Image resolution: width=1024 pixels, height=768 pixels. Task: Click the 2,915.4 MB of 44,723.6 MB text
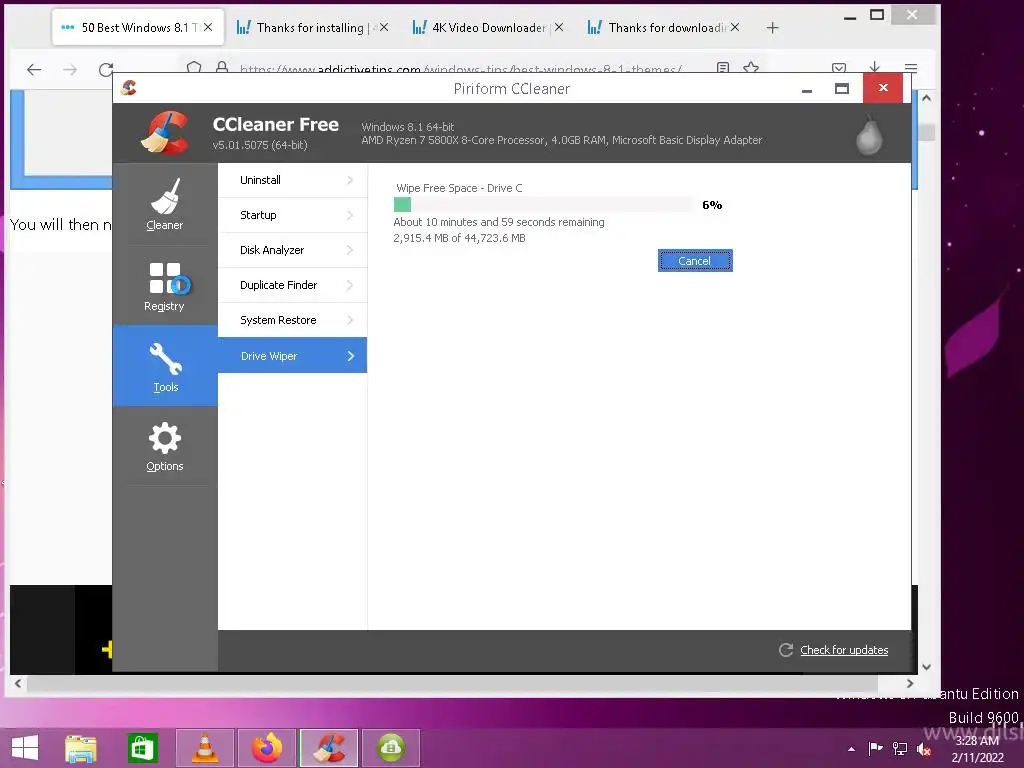[x=459, y=238]
